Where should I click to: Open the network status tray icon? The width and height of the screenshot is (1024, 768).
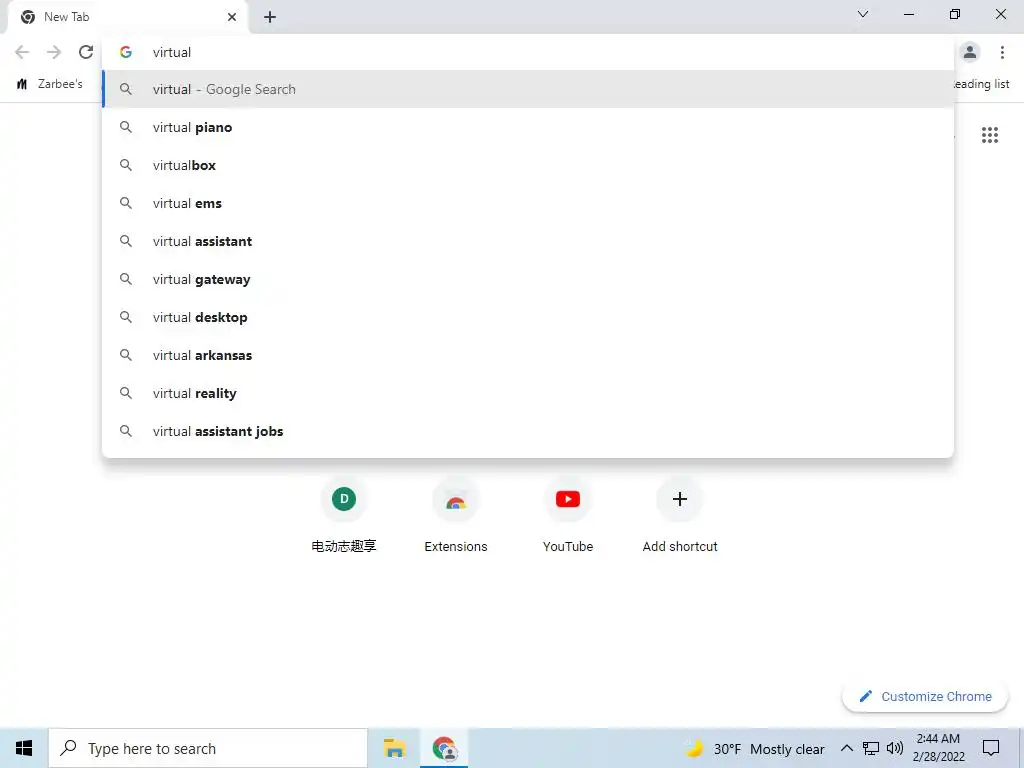pos(871,748)
